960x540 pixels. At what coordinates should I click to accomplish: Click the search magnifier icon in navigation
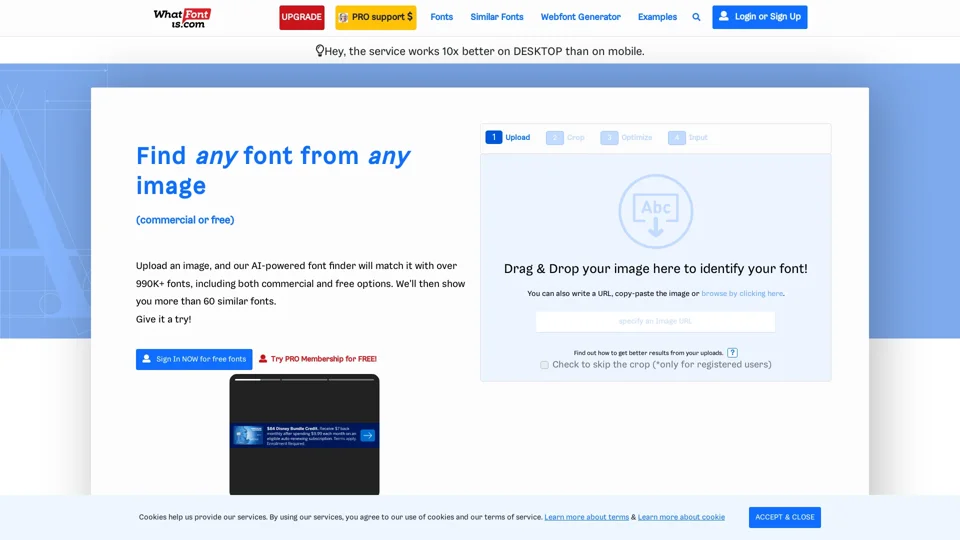696,17
